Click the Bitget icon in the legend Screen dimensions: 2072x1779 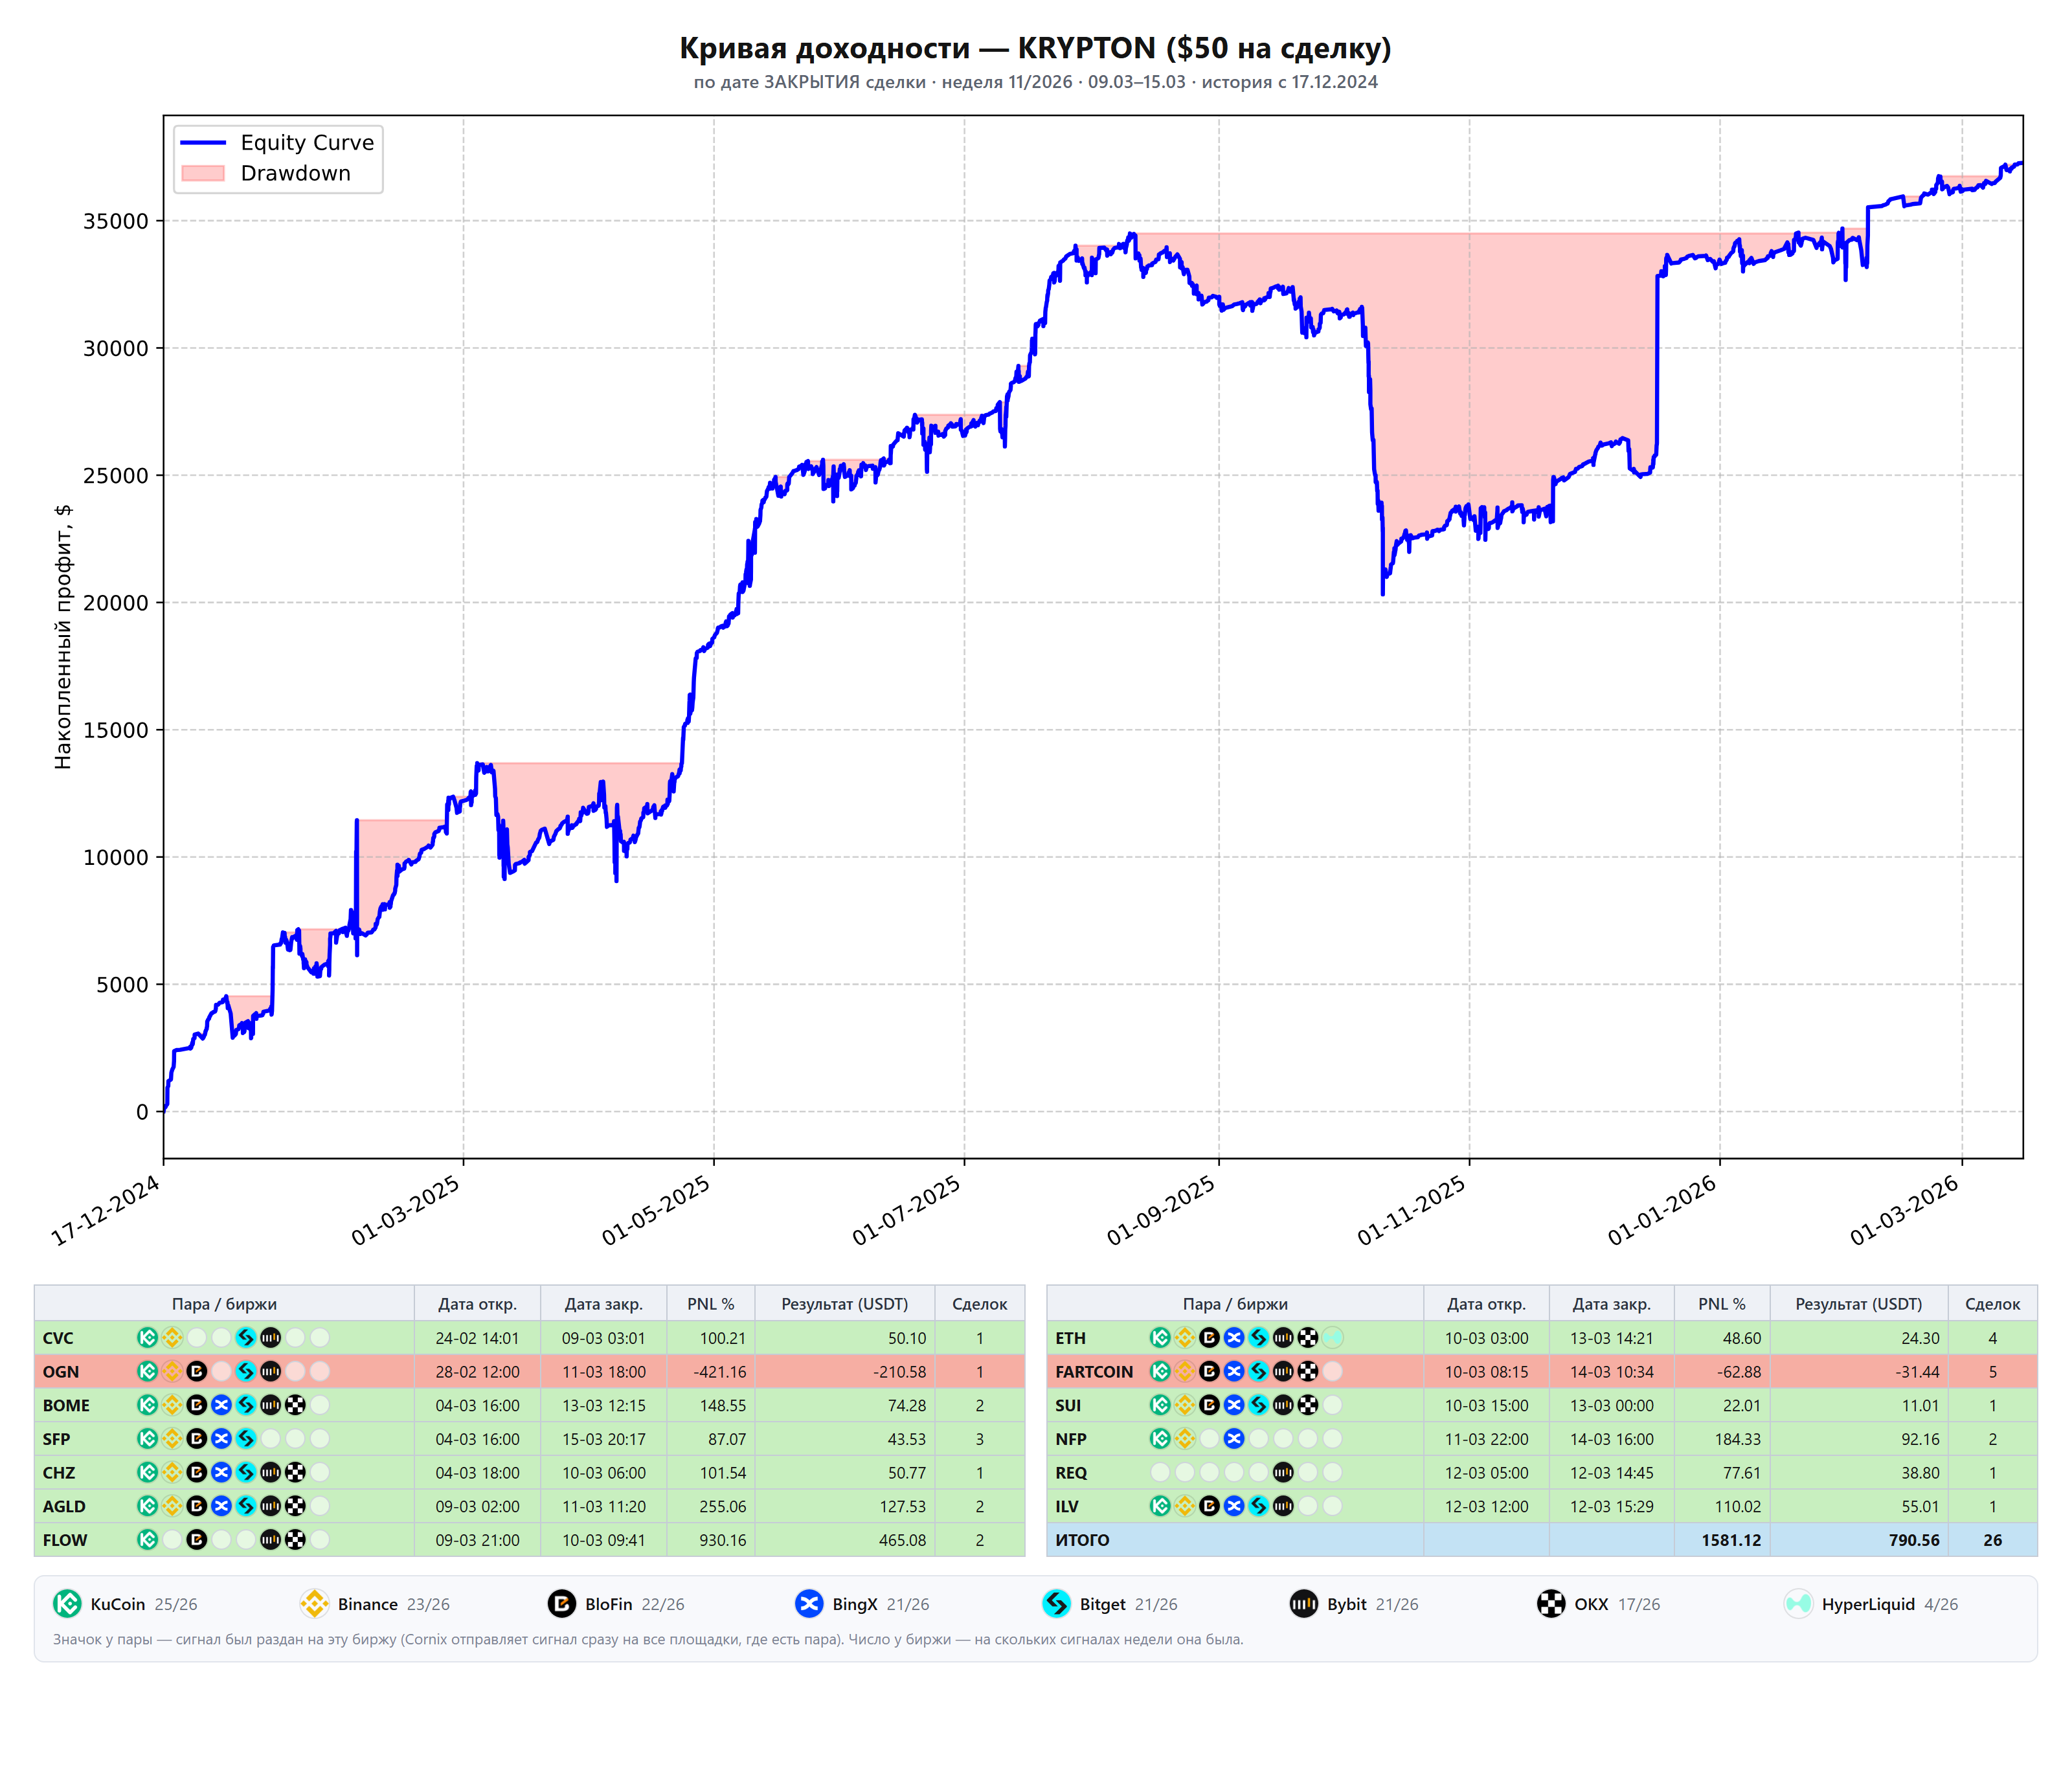(x=1056, y=1603)
